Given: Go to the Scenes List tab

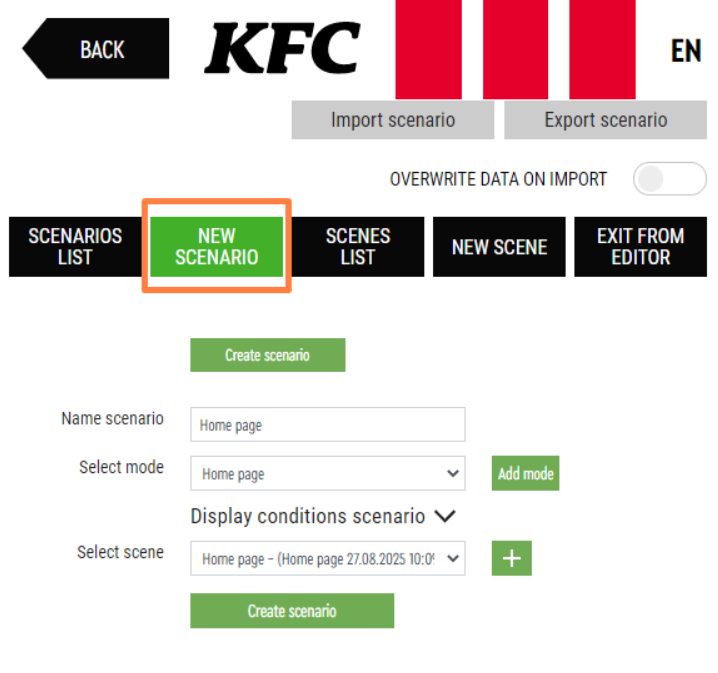Looking at the screenshot, I should click(x=357, y=246).
